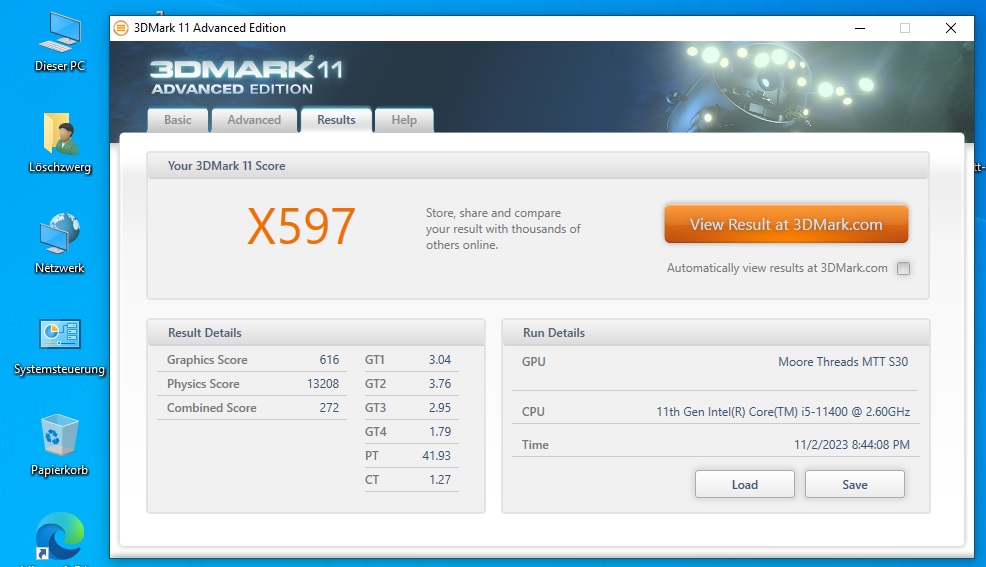The width and height of the screenshot is (986, 567).
Task: Open the Netzwerk desktop icon
Action: [60, 244]
